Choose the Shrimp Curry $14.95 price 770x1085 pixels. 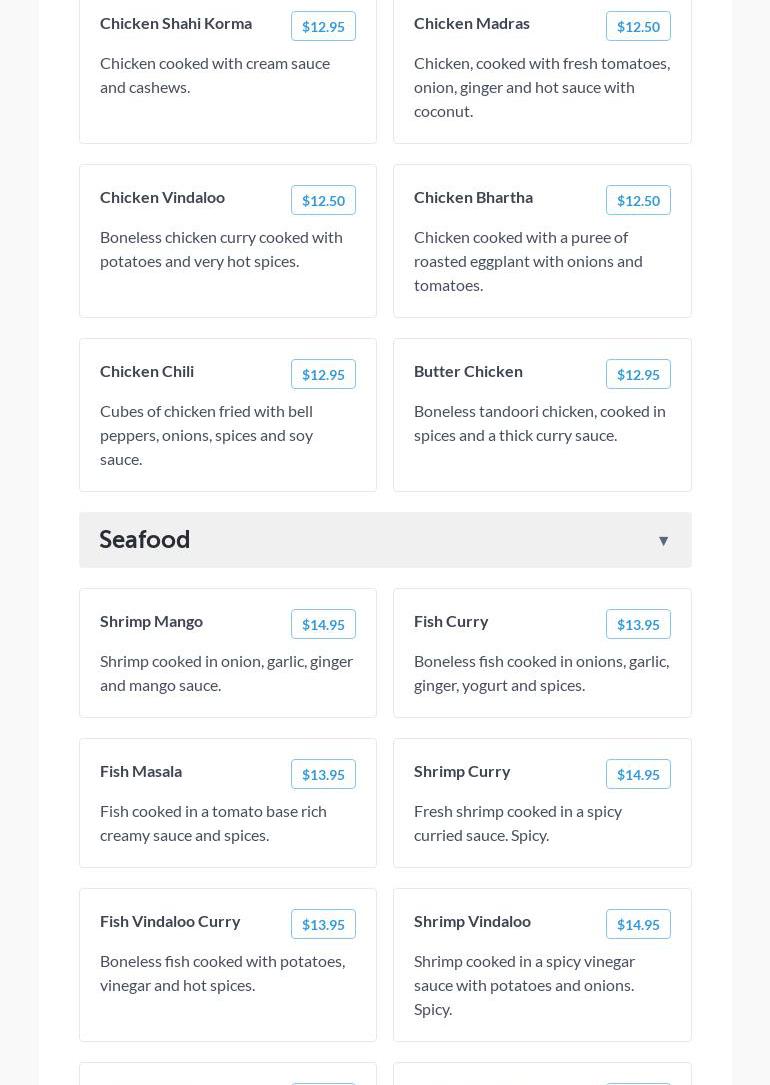click(638, 775)
